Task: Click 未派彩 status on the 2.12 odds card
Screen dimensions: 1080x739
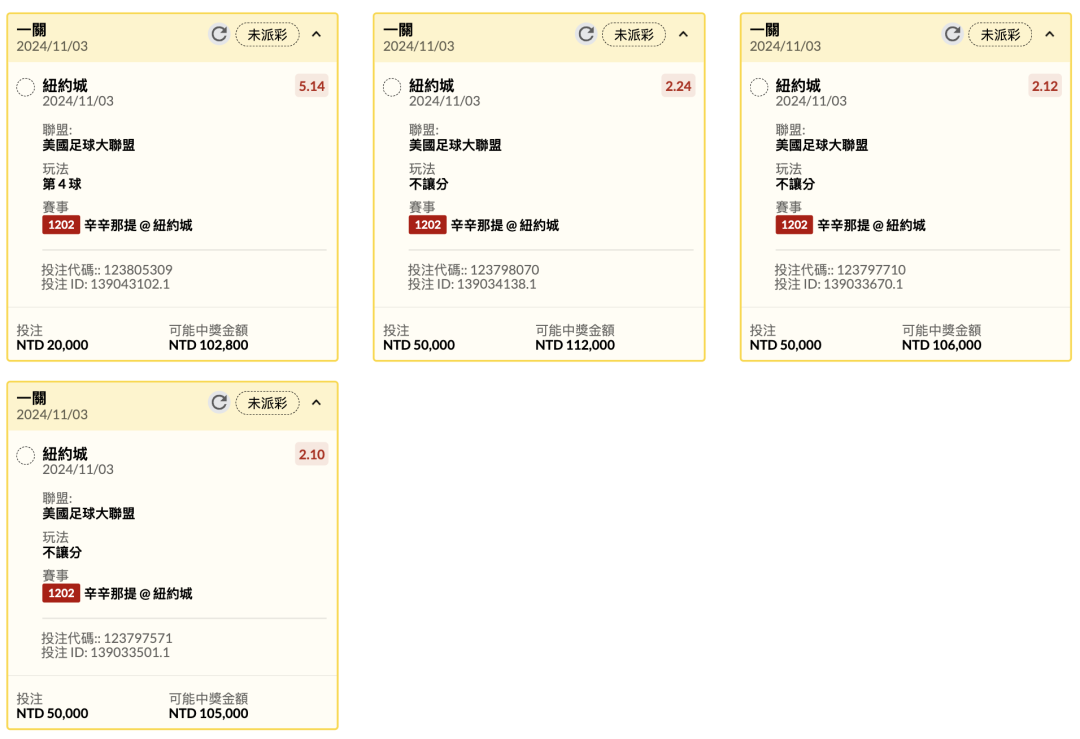Action: tap(1000, 34)
